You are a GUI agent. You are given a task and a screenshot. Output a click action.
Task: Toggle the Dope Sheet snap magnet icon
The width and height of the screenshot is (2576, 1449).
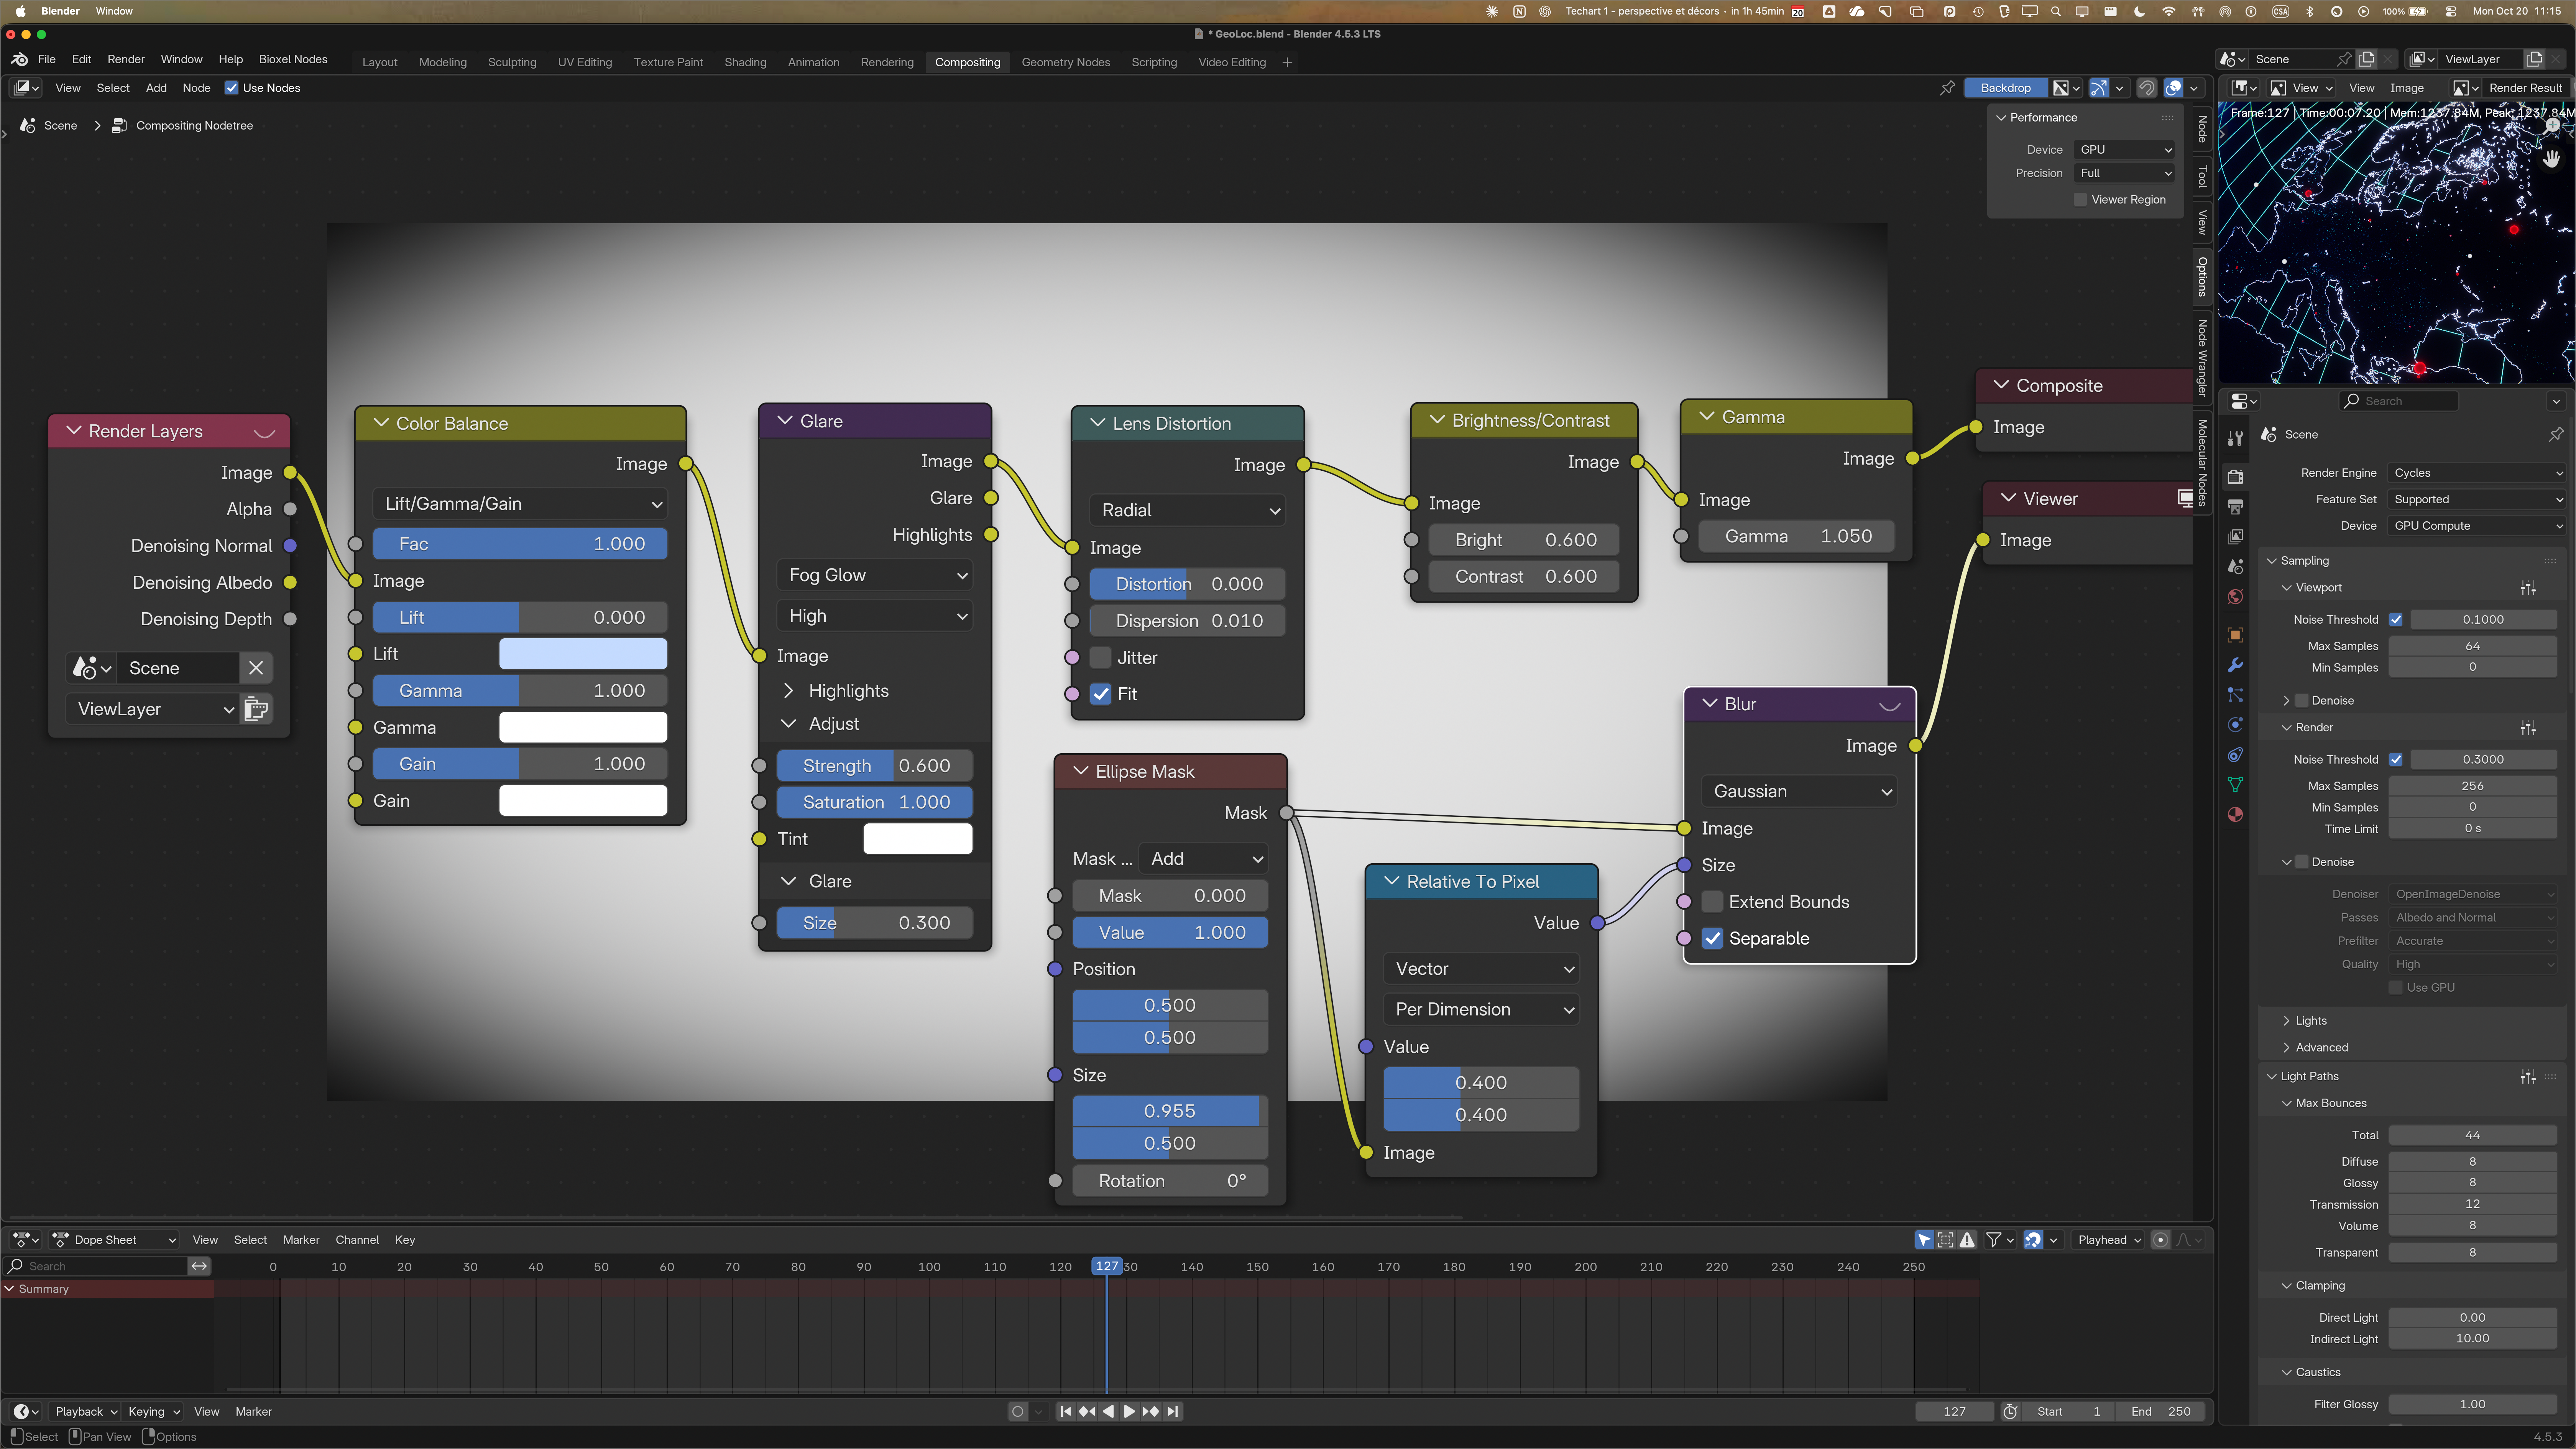pos(2033,1240)
